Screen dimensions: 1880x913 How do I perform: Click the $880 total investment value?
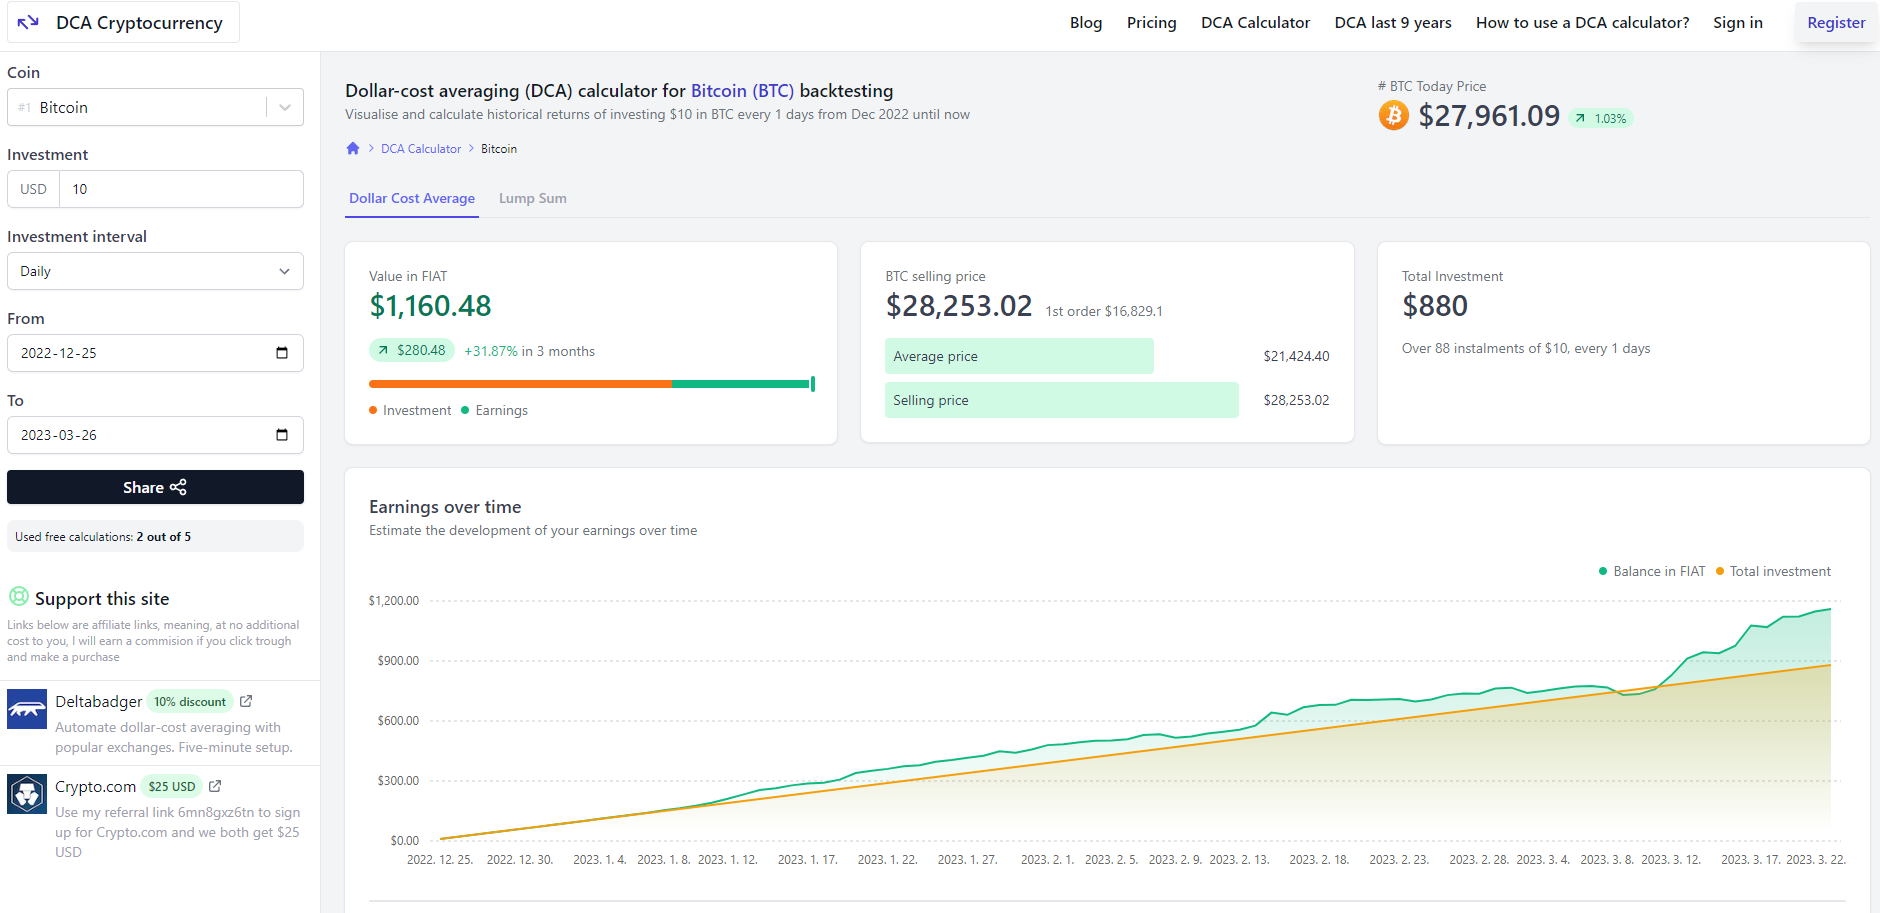(1435, 306)
